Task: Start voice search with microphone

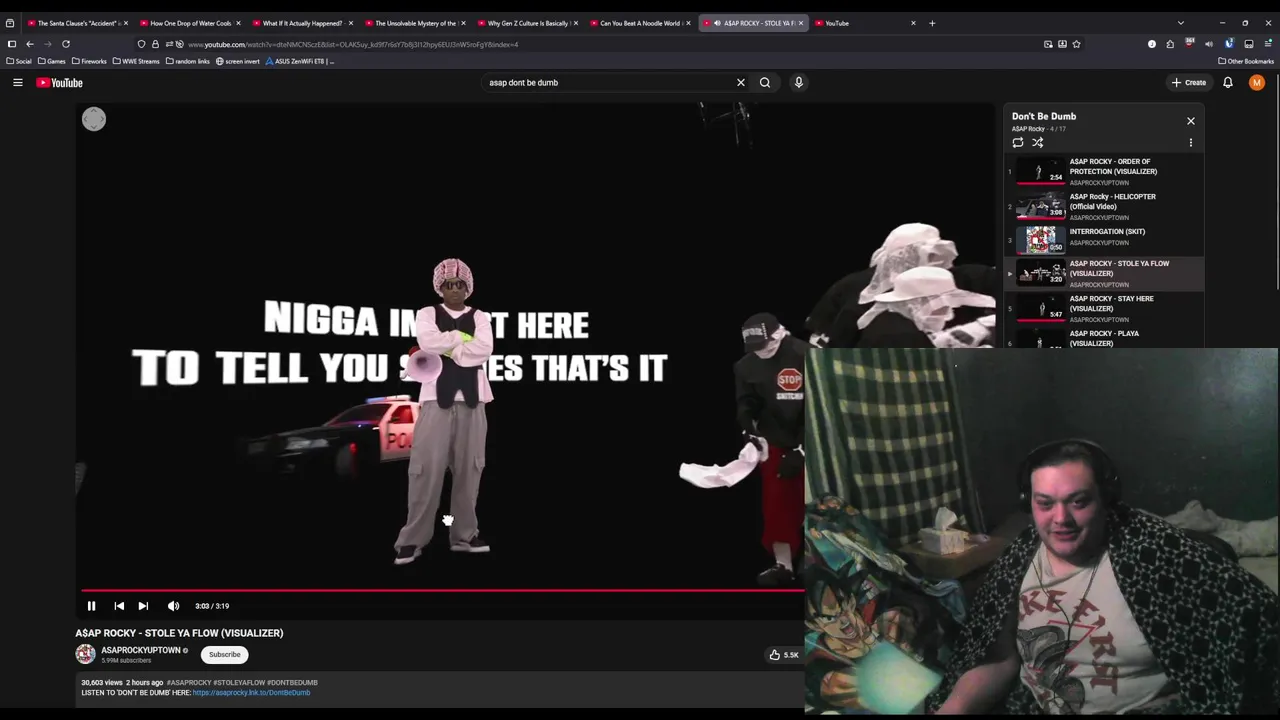Action: (799, 83)
